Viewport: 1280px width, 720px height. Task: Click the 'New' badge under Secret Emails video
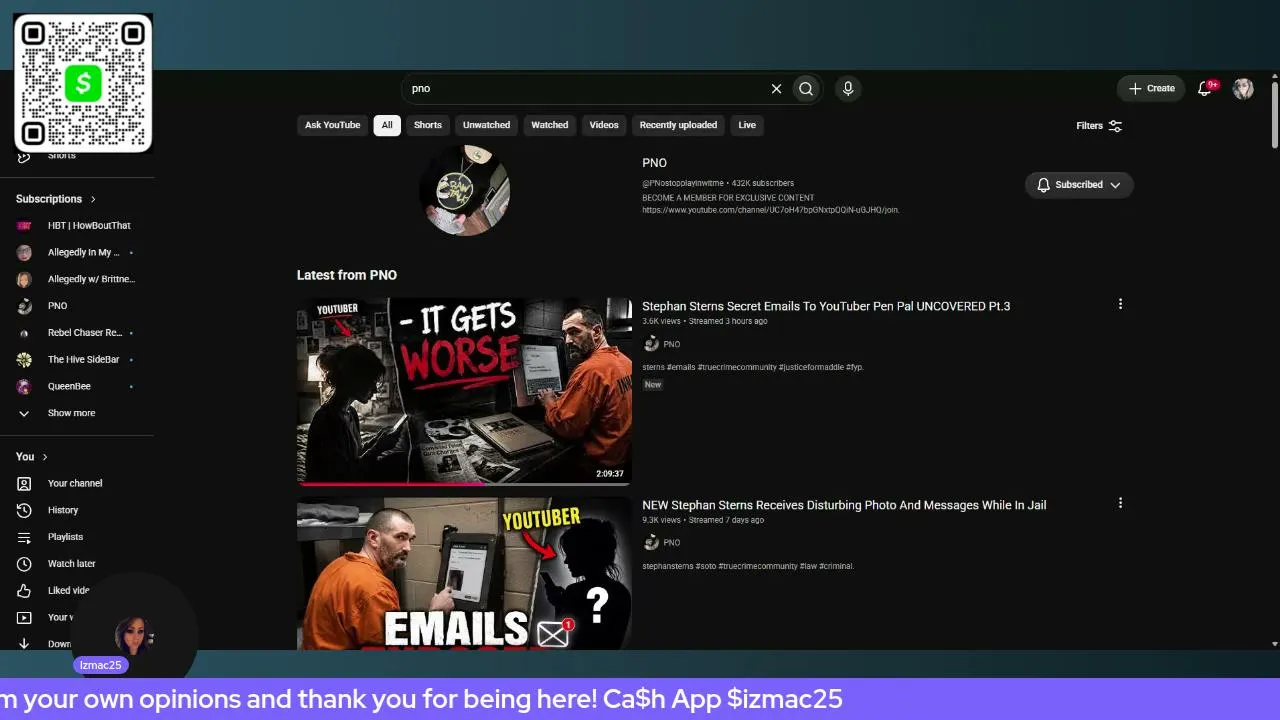(653, 385)
